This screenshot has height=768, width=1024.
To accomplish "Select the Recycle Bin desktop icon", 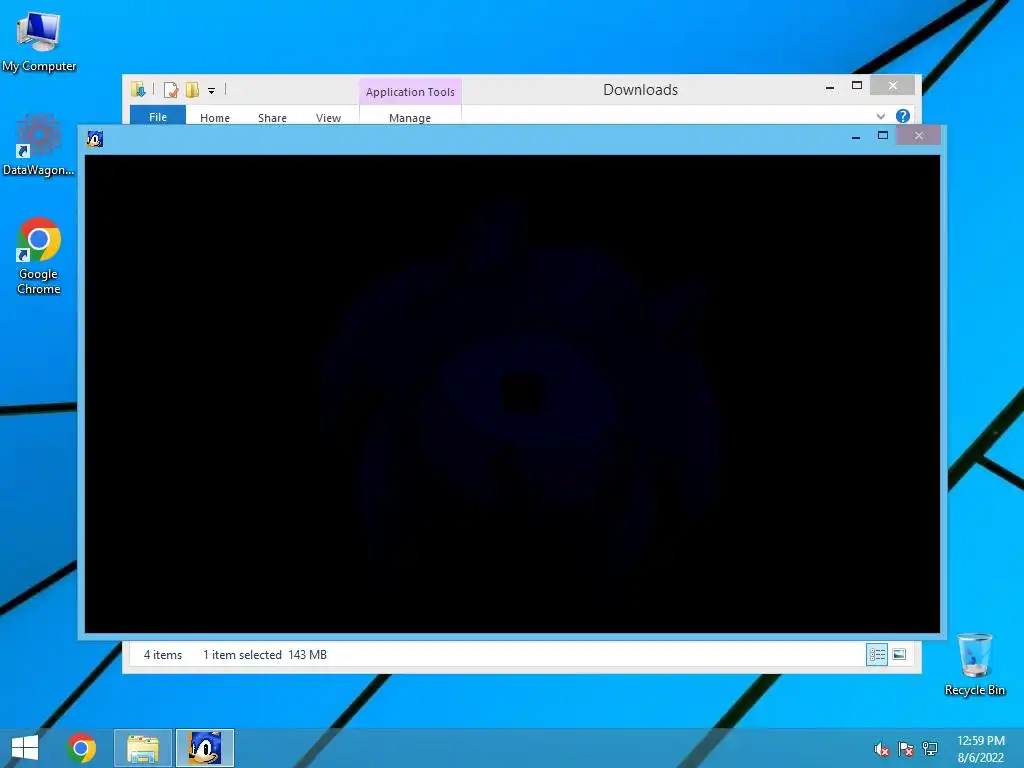I will pos(974,665).
